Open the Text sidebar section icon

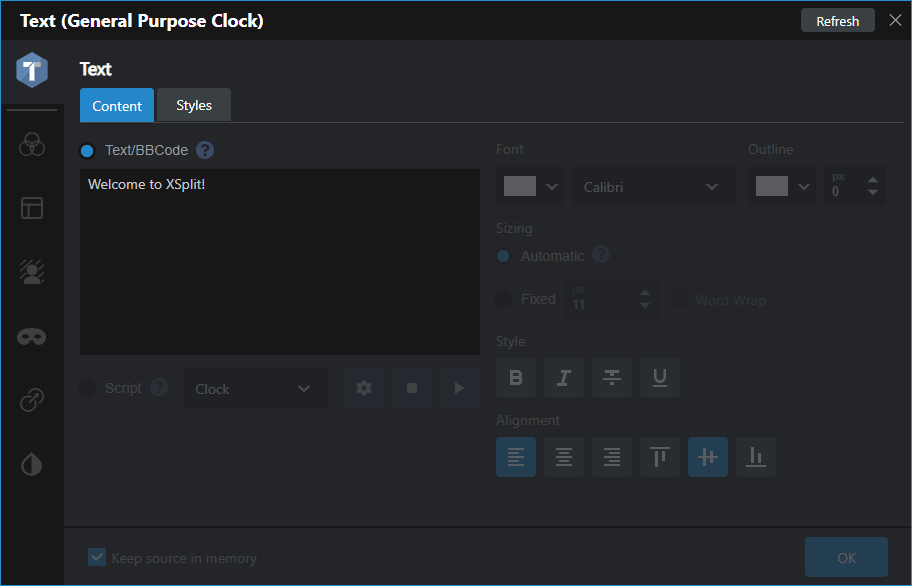click(32, 70)
